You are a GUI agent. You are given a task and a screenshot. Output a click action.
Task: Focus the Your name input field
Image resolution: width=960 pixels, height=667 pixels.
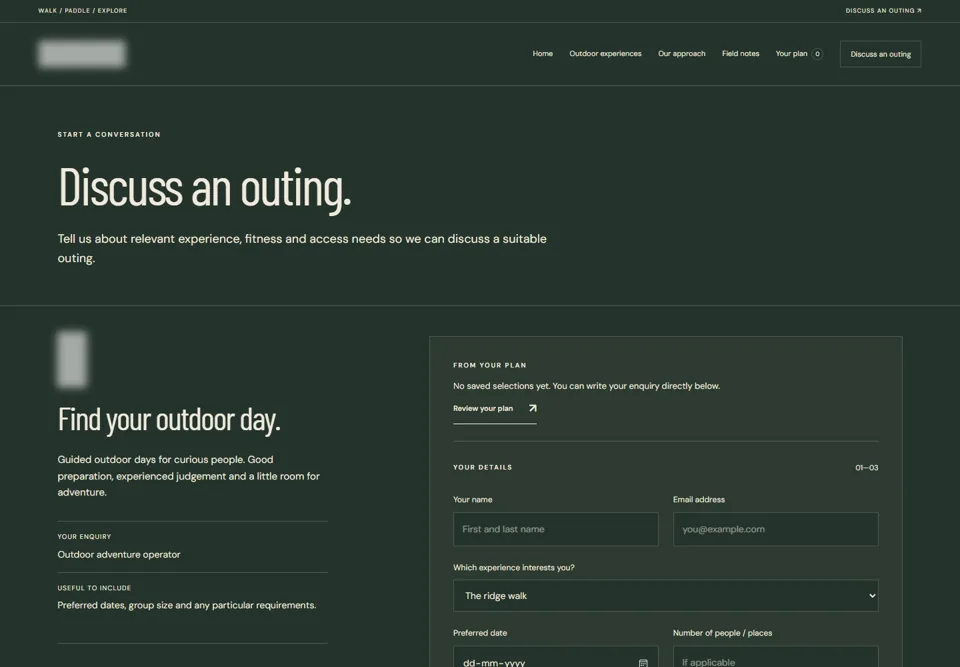click(555, 529)
